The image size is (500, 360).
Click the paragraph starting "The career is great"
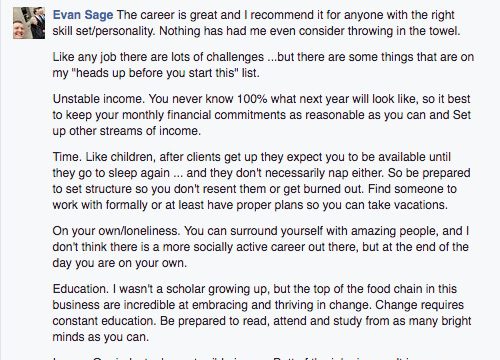point(256,23)
